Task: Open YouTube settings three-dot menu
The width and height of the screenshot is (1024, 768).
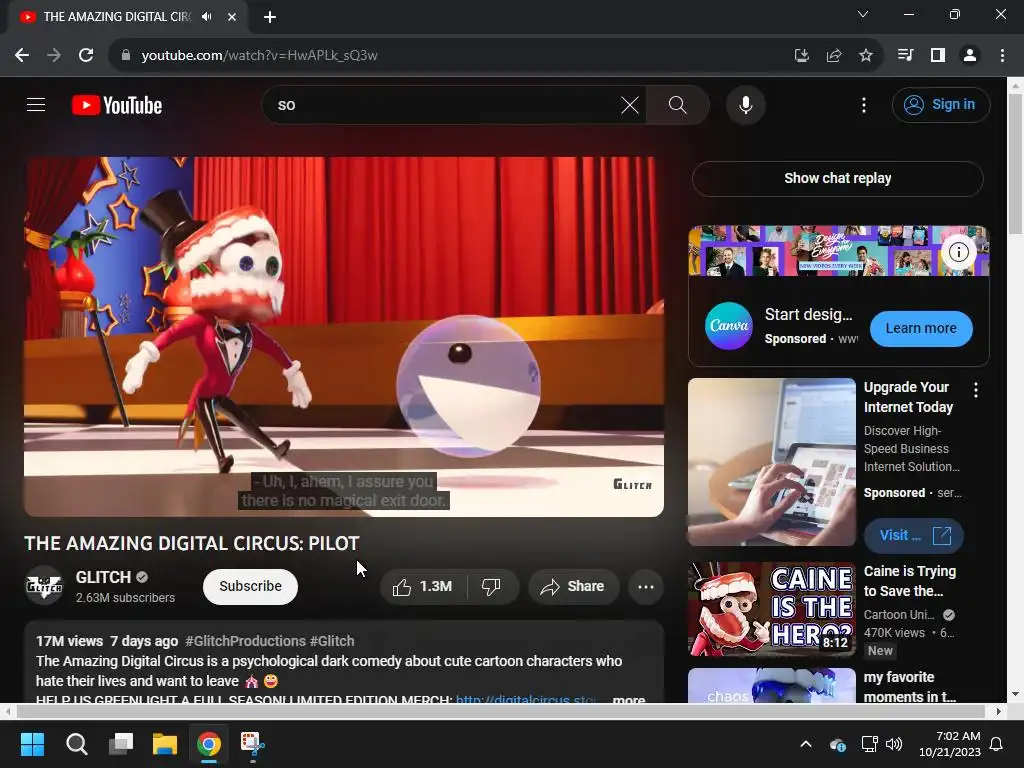Action: click(864, 104)
